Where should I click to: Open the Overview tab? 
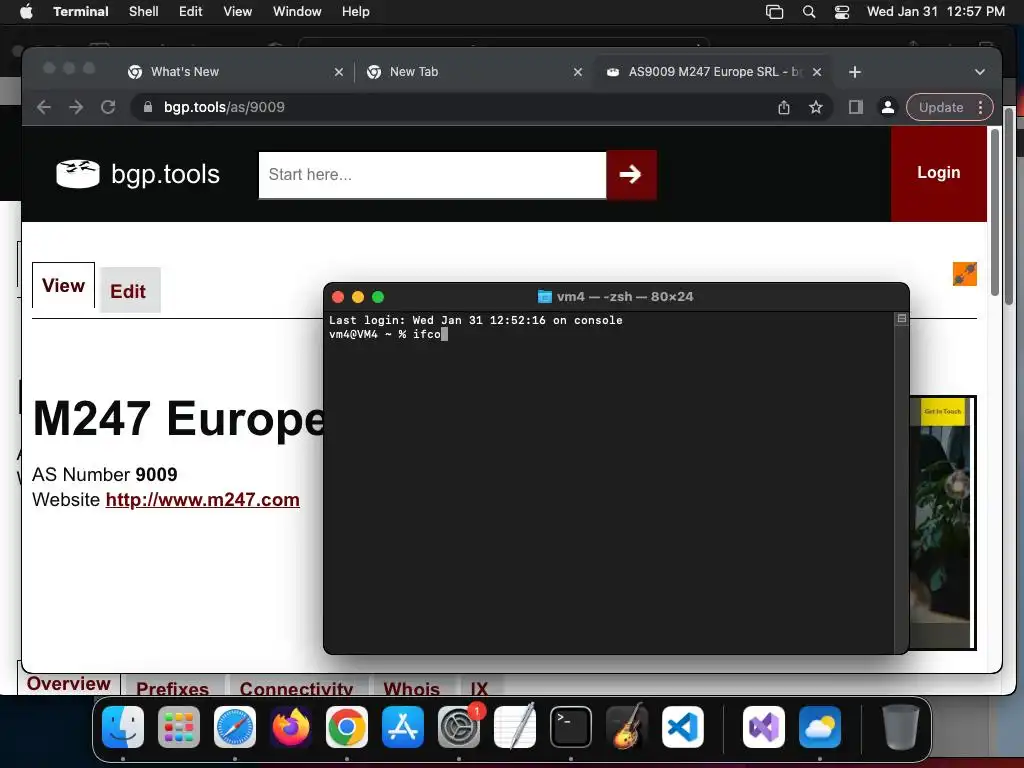coord(69,684)
